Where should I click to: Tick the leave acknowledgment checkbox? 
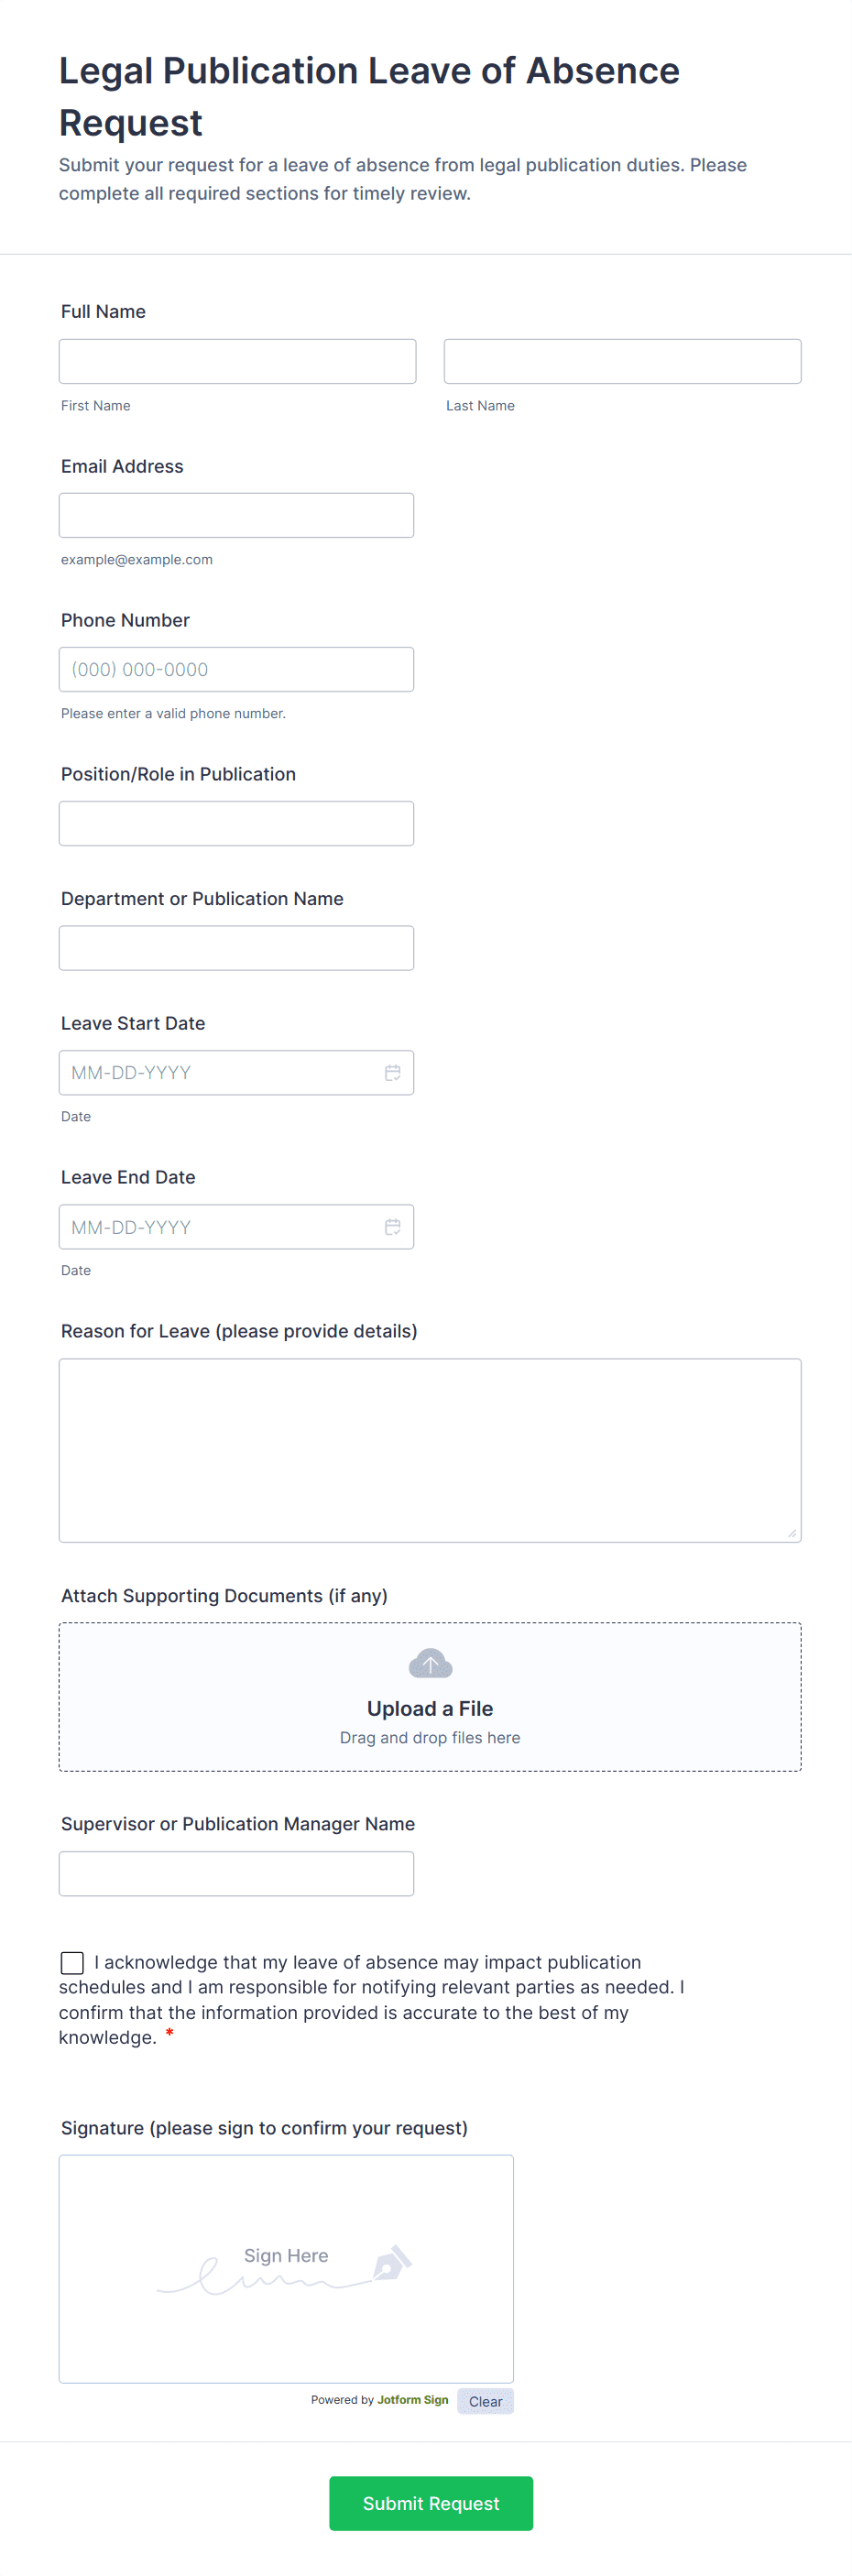click(72, 1962)
